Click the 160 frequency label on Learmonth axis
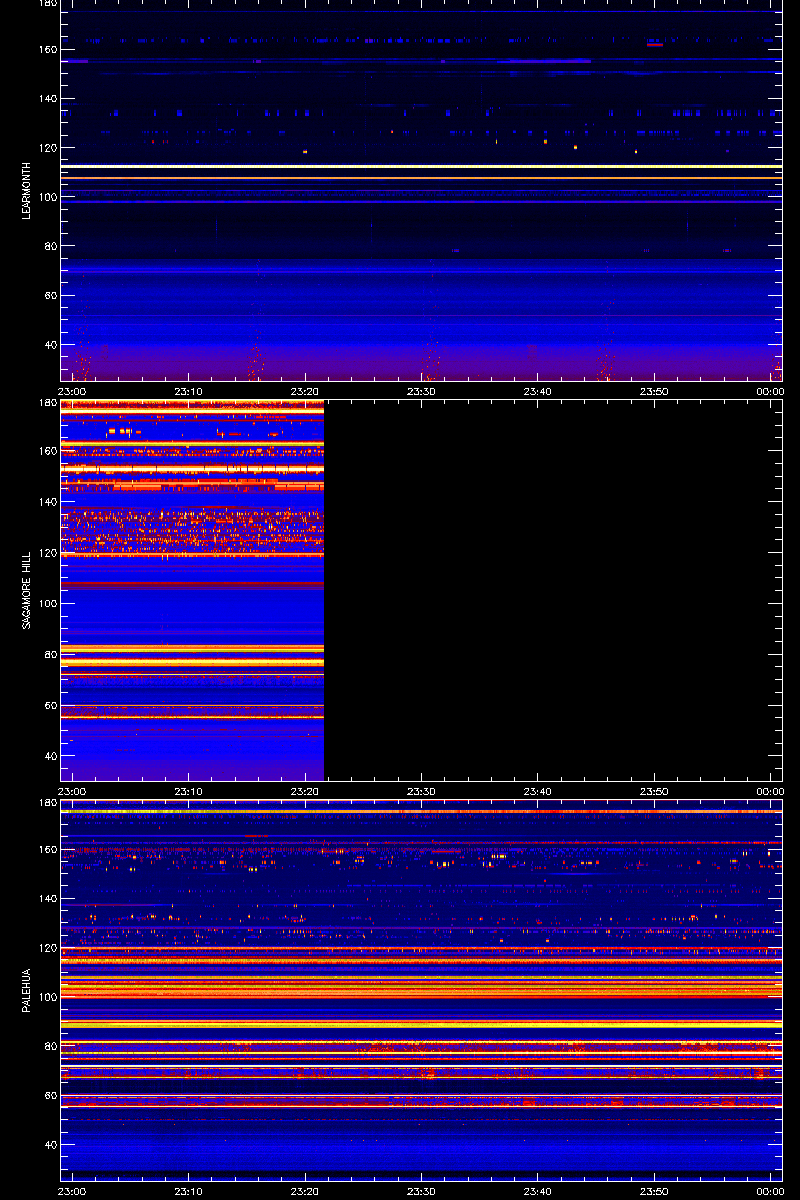 click(48, 50)
